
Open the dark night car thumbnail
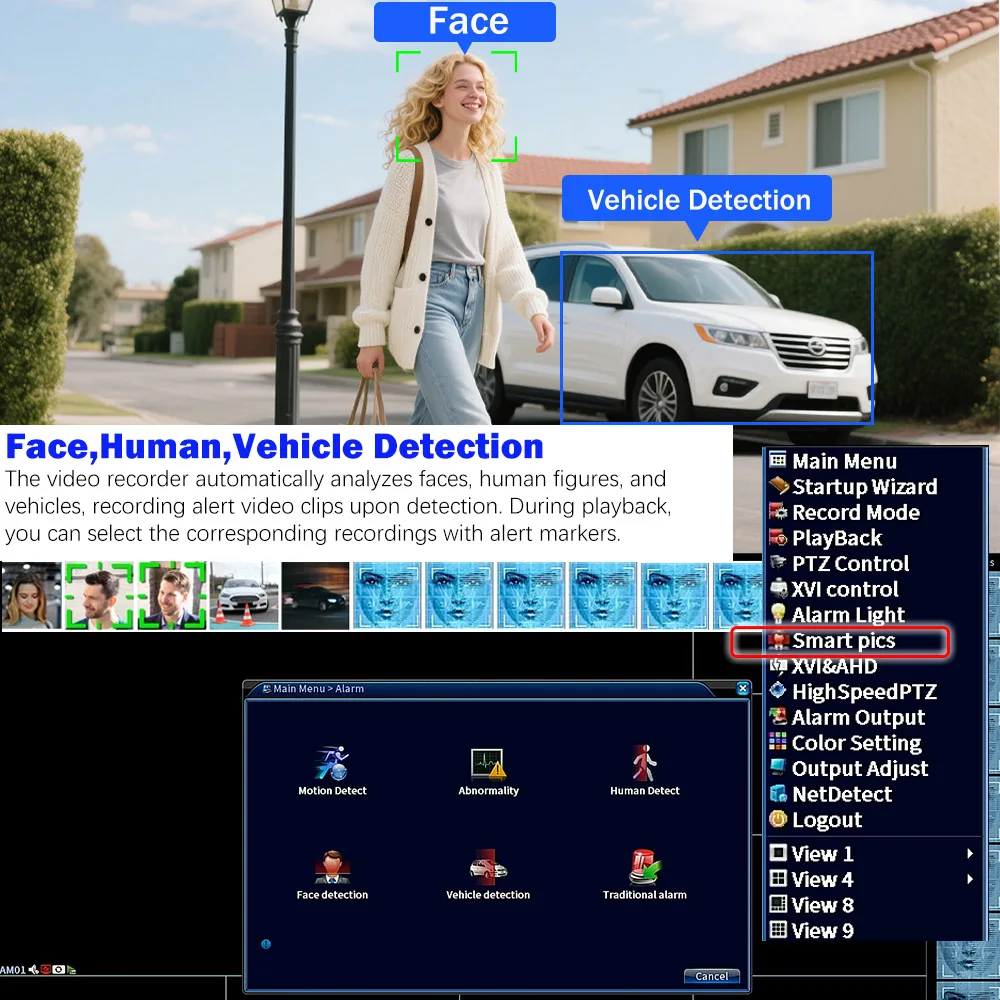coord(315,596)
